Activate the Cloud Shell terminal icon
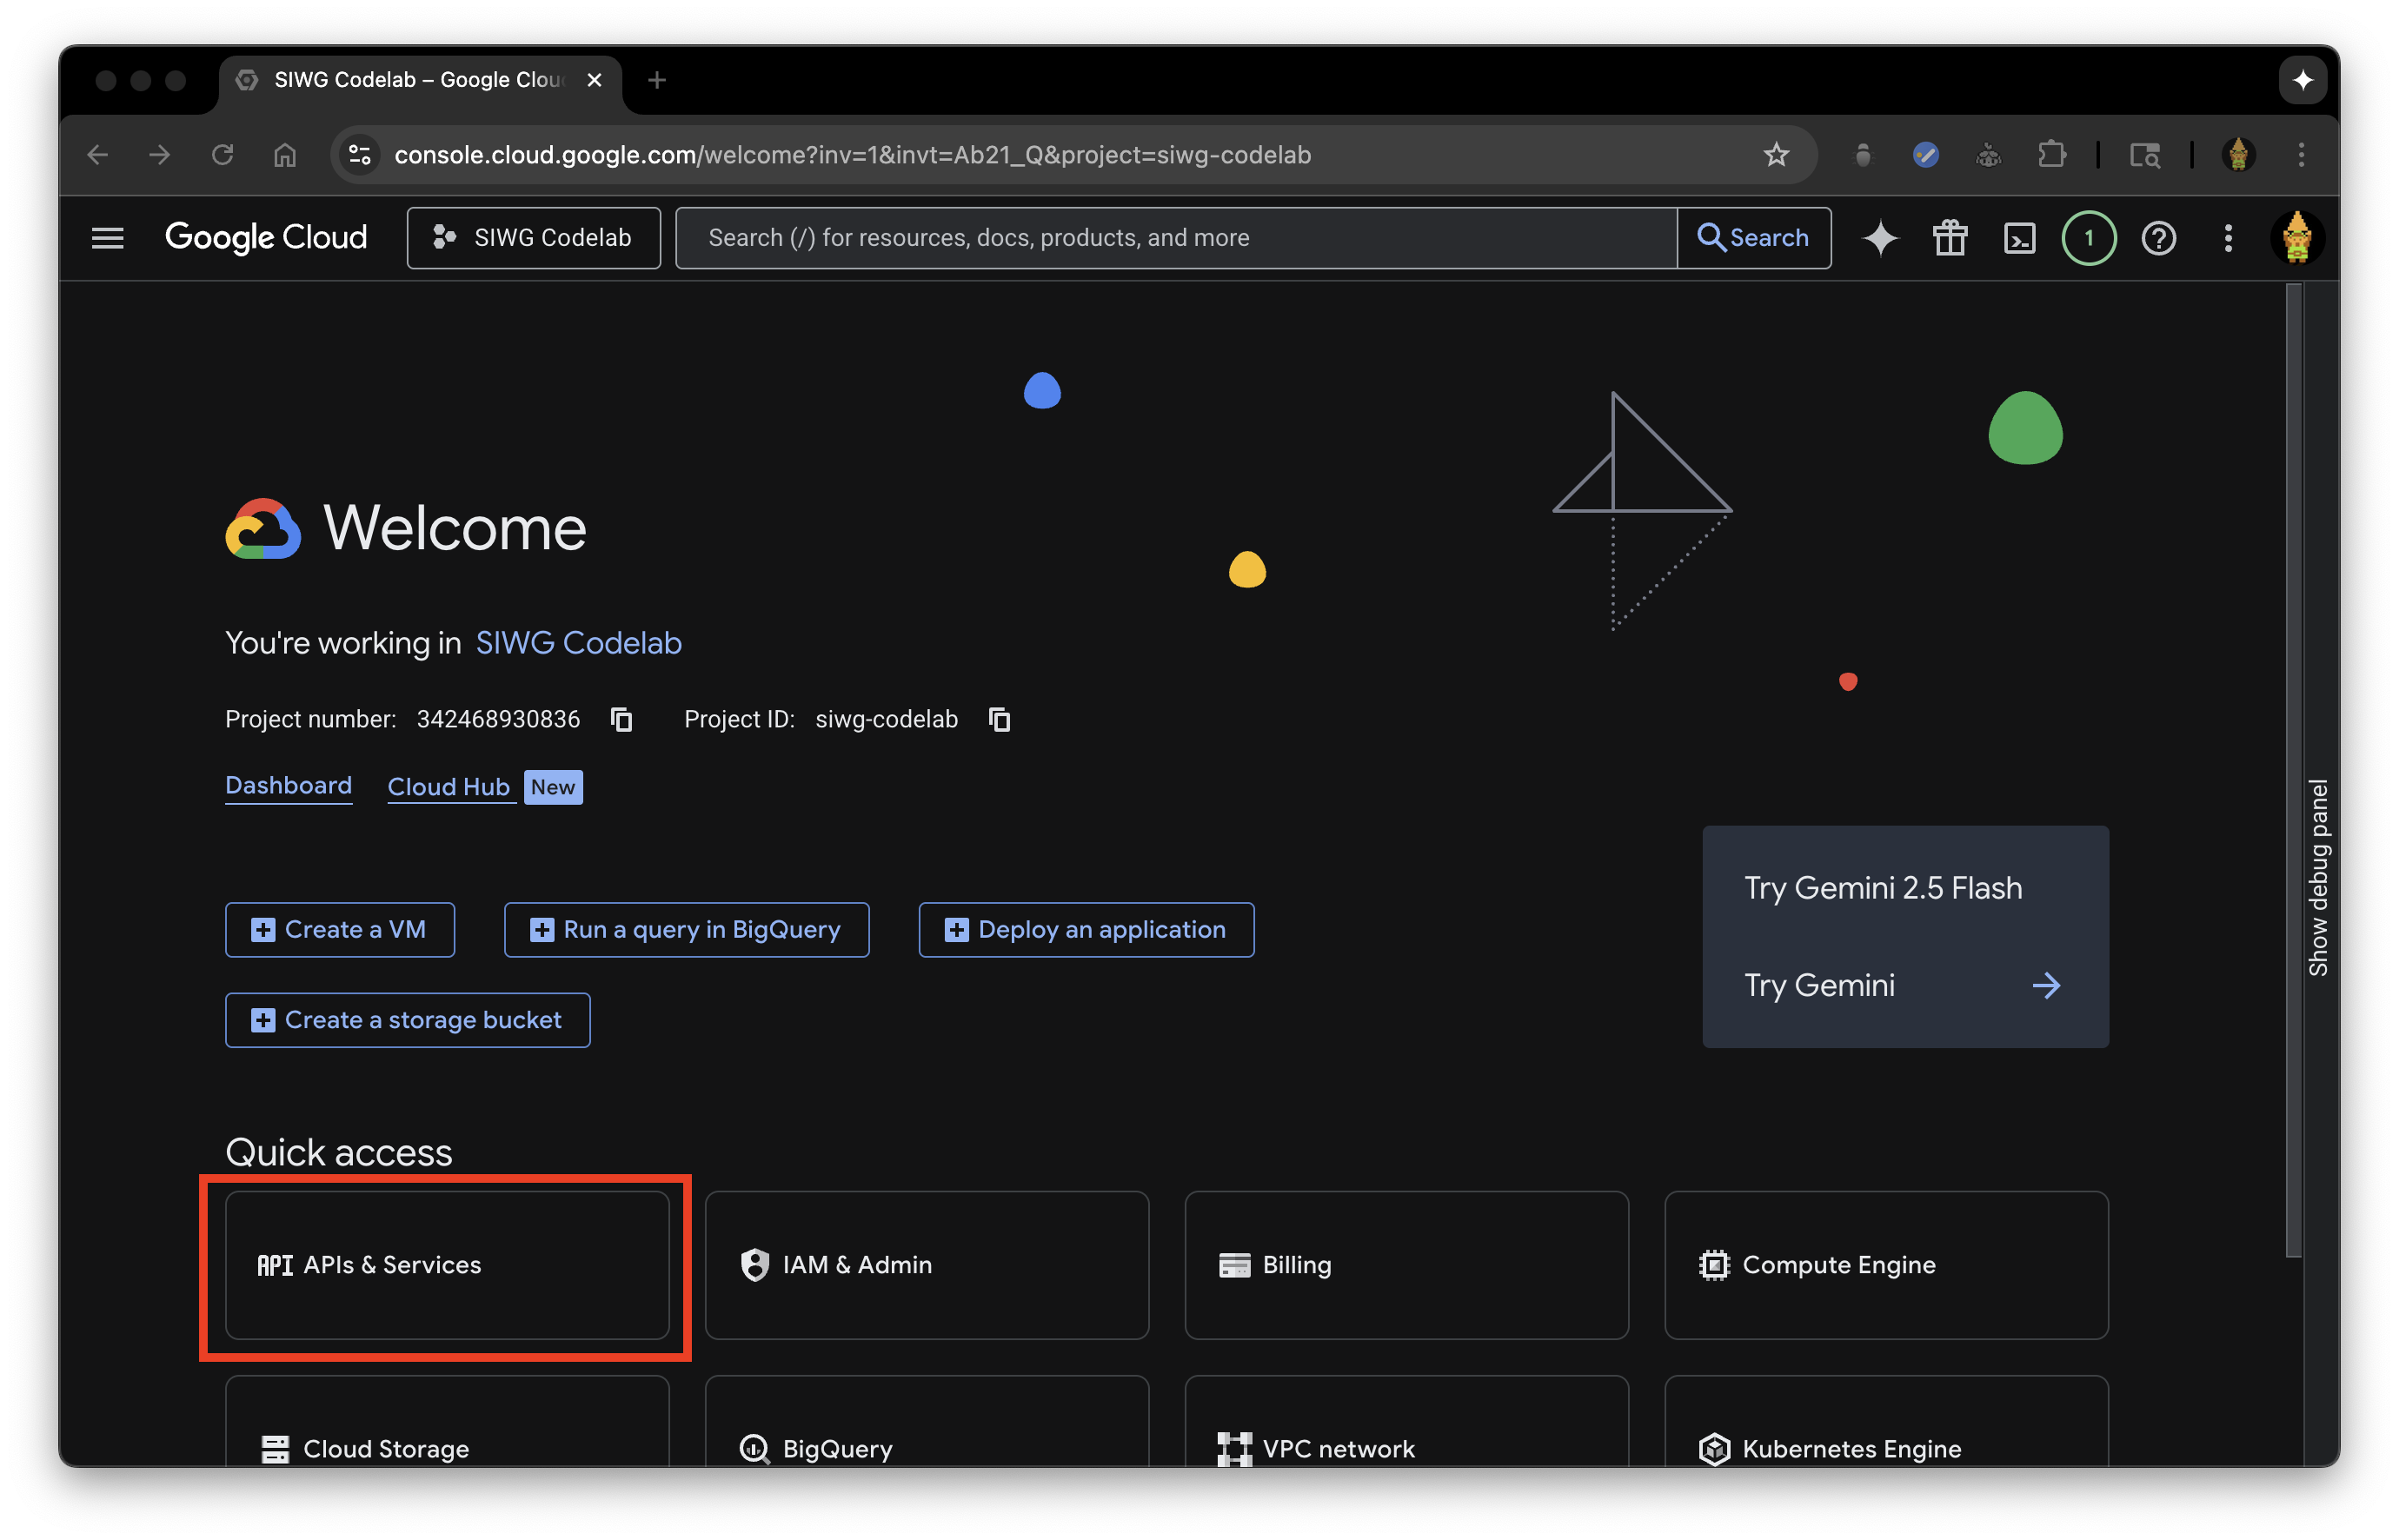 point(2019,238)
